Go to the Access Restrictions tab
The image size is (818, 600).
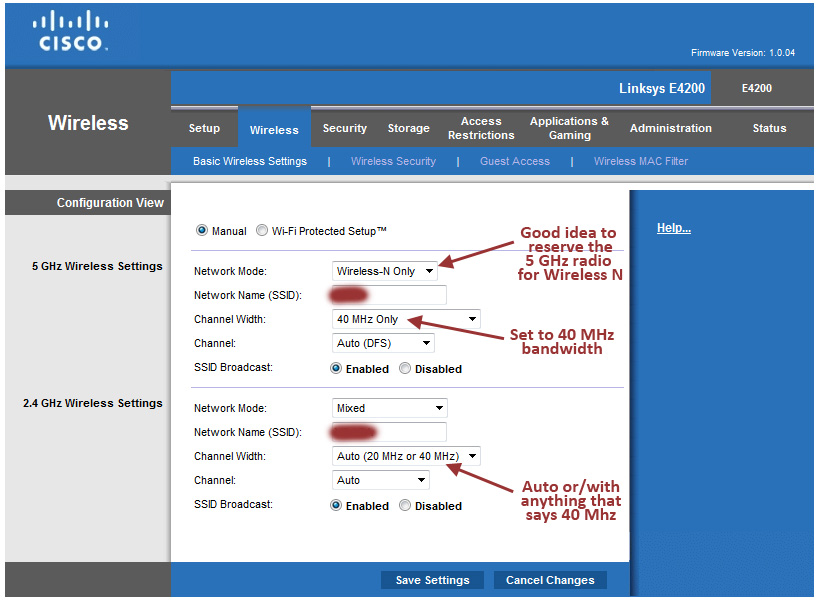pos(481,129)
